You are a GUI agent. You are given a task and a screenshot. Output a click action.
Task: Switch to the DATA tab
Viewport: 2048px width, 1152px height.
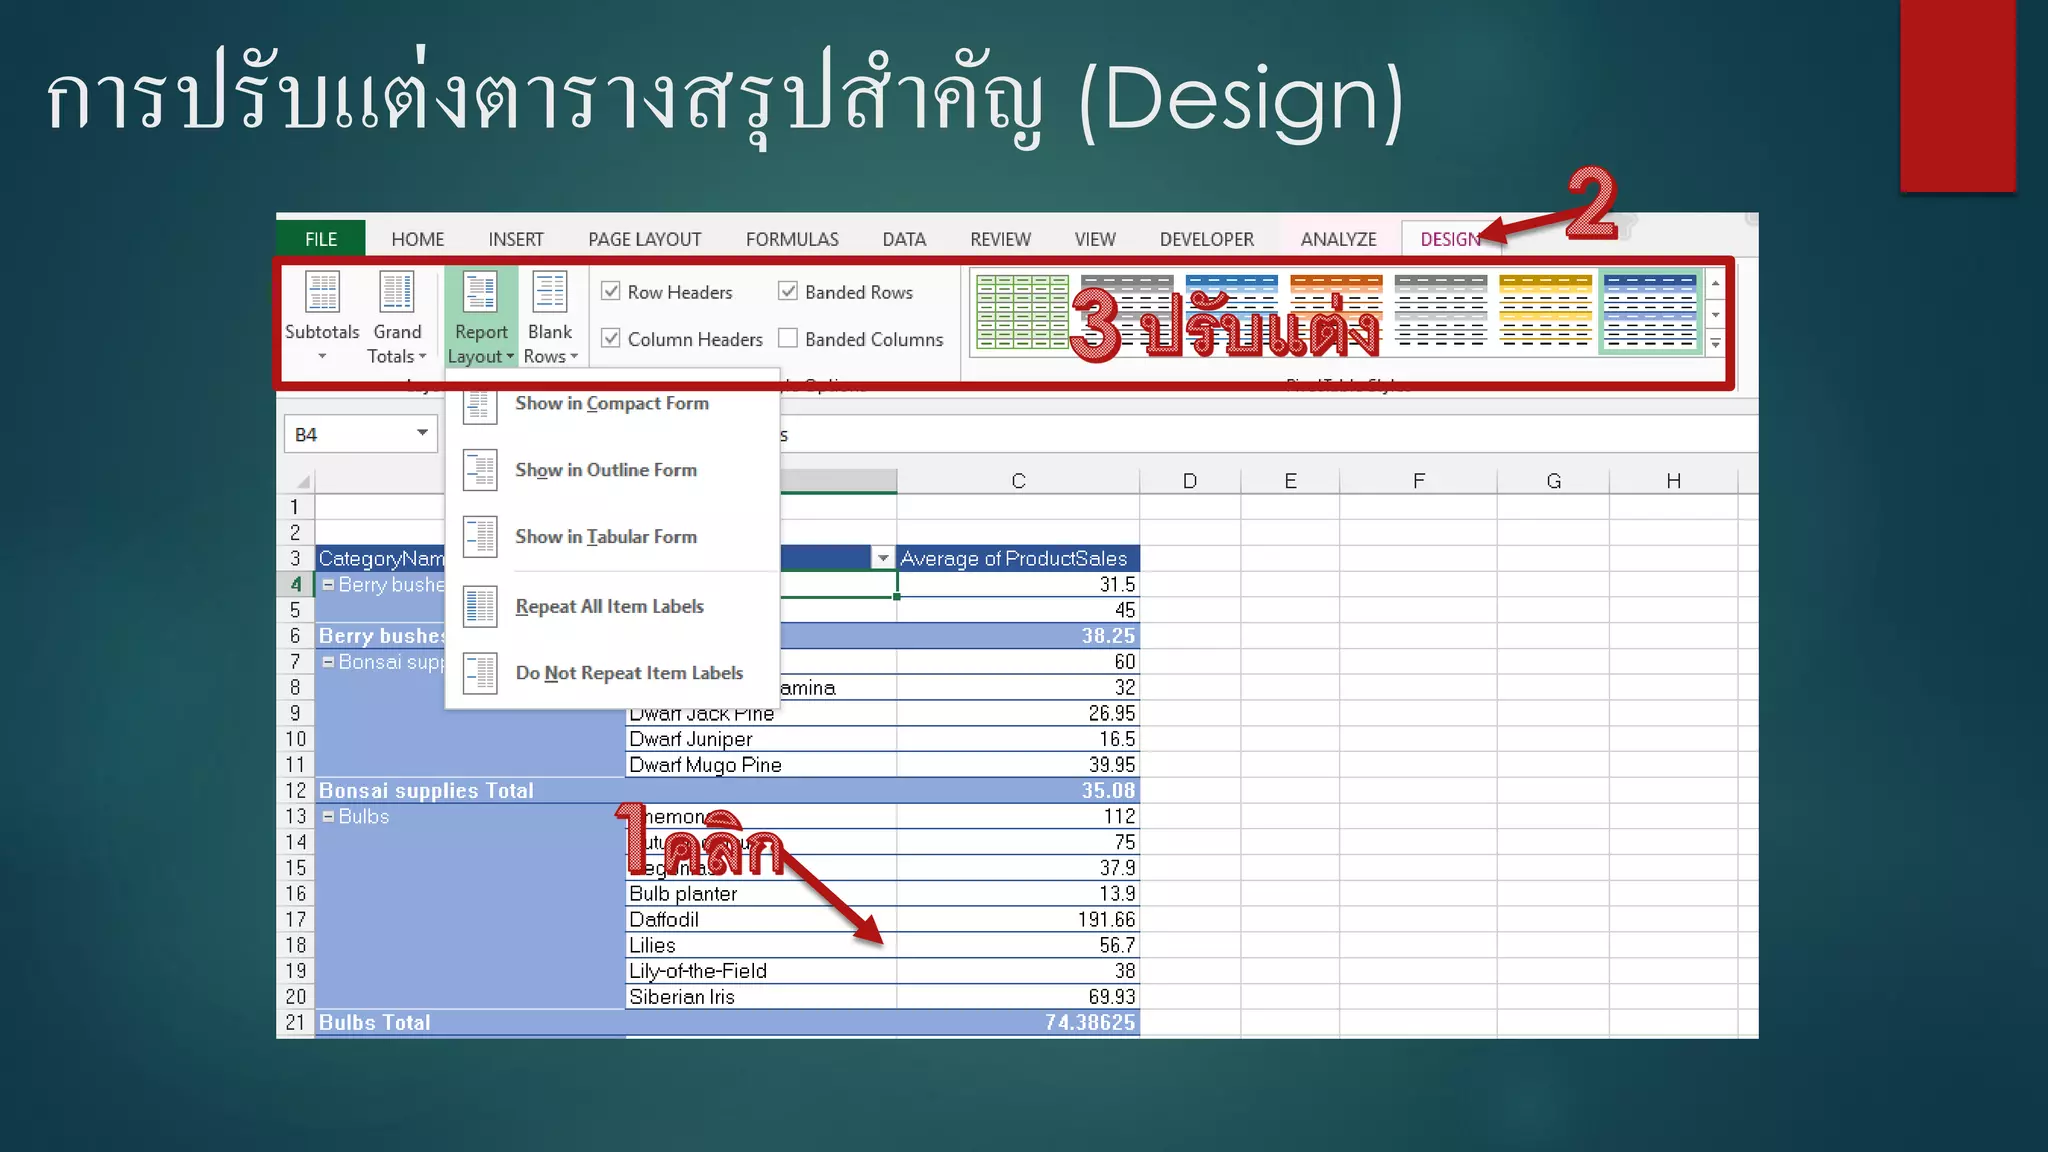pos(904,239)
